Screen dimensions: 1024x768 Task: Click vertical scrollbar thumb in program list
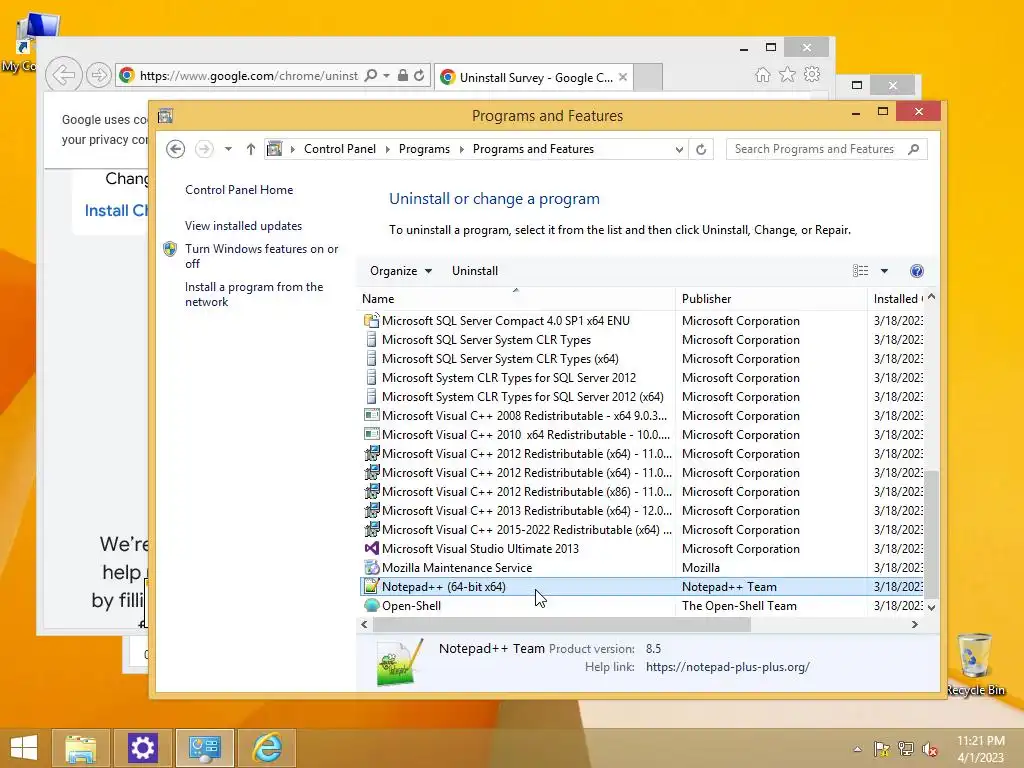[x=931, y=534]
